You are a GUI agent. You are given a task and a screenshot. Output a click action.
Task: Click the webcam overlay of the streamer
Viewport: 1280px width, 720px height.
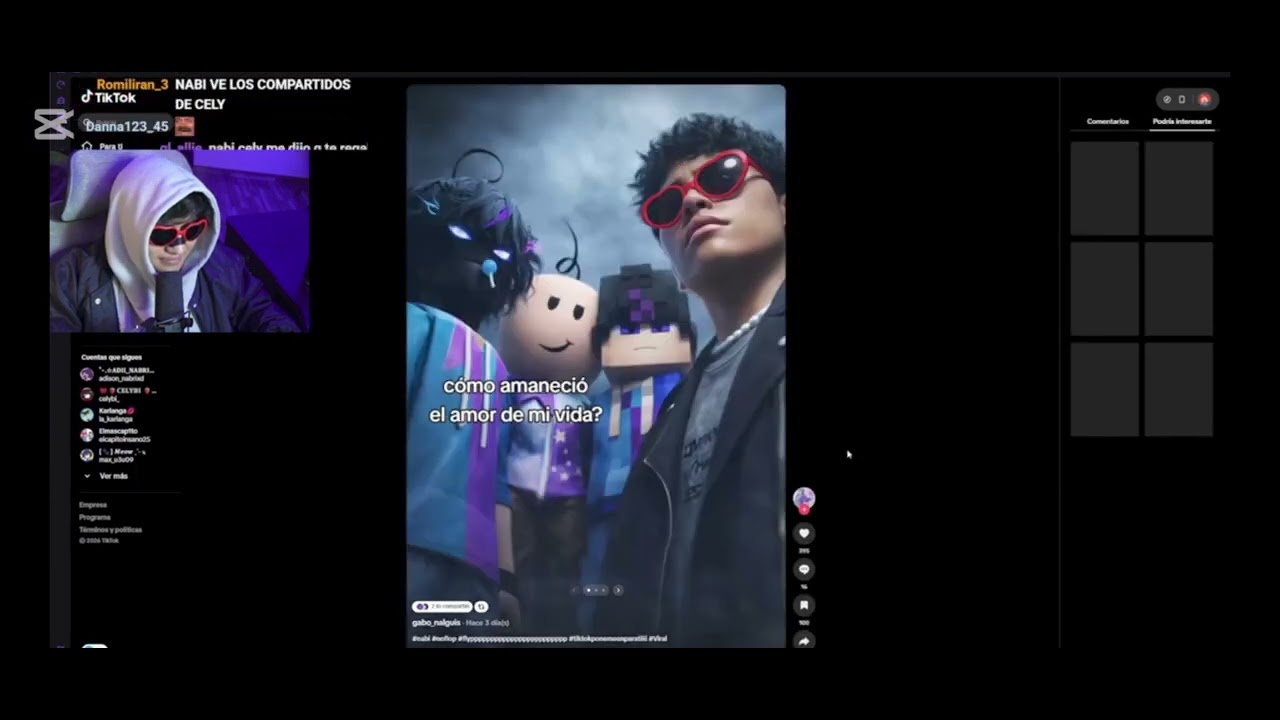(180, 240)
